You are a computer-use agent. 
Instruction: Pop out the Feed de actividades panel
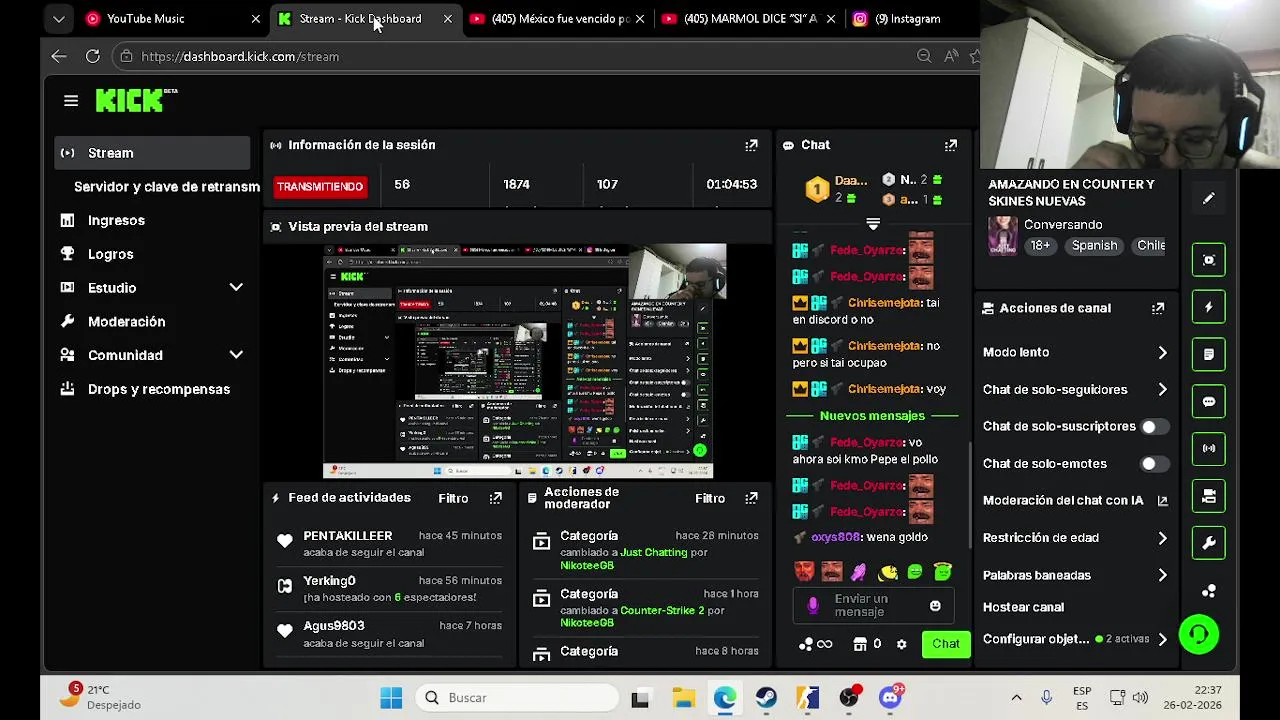(496, 498)
